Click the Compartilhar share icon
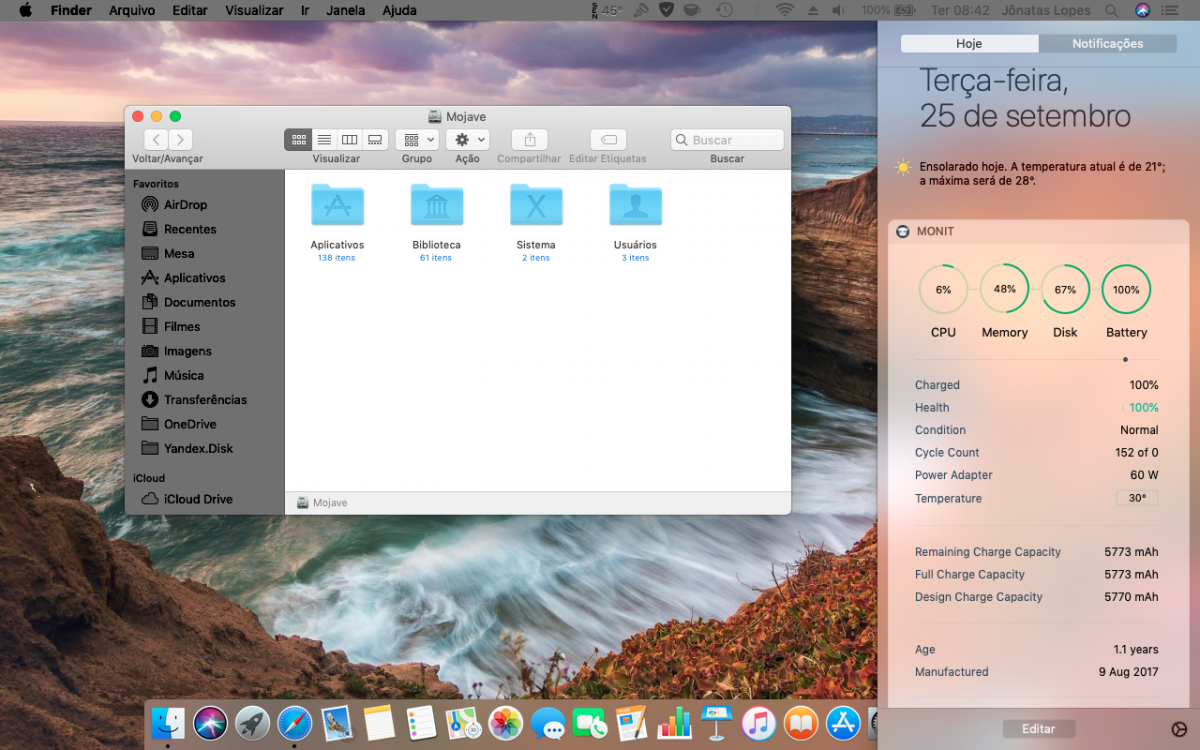 click(529, 140)
